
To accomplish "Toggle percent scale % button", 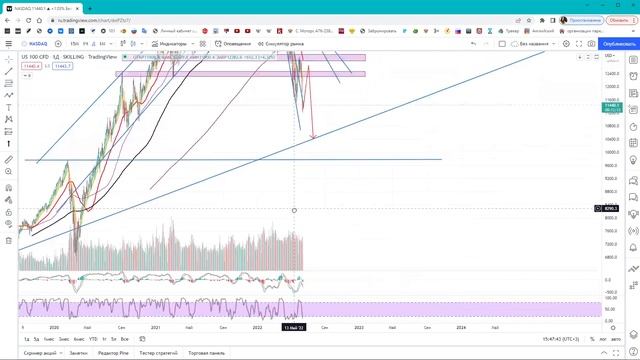I will coord(592,339).
